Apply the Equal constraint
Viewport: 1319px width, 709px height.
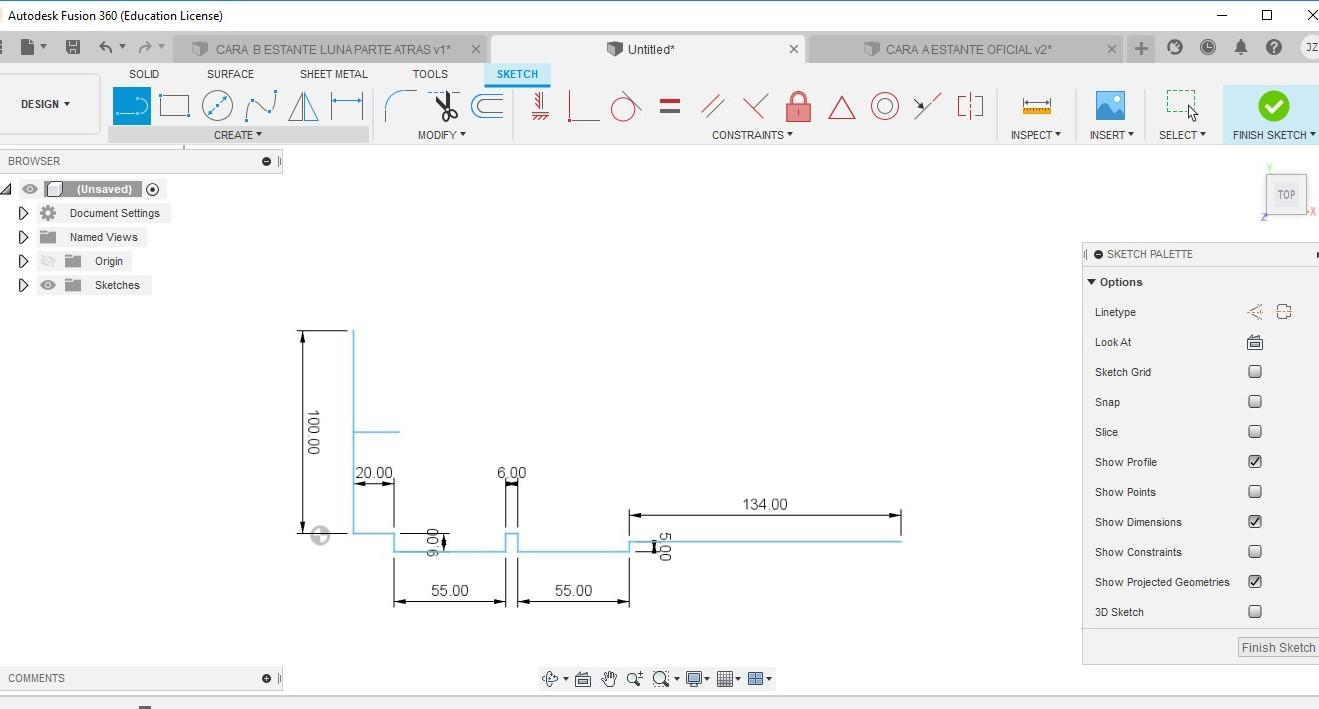(670, 106)
